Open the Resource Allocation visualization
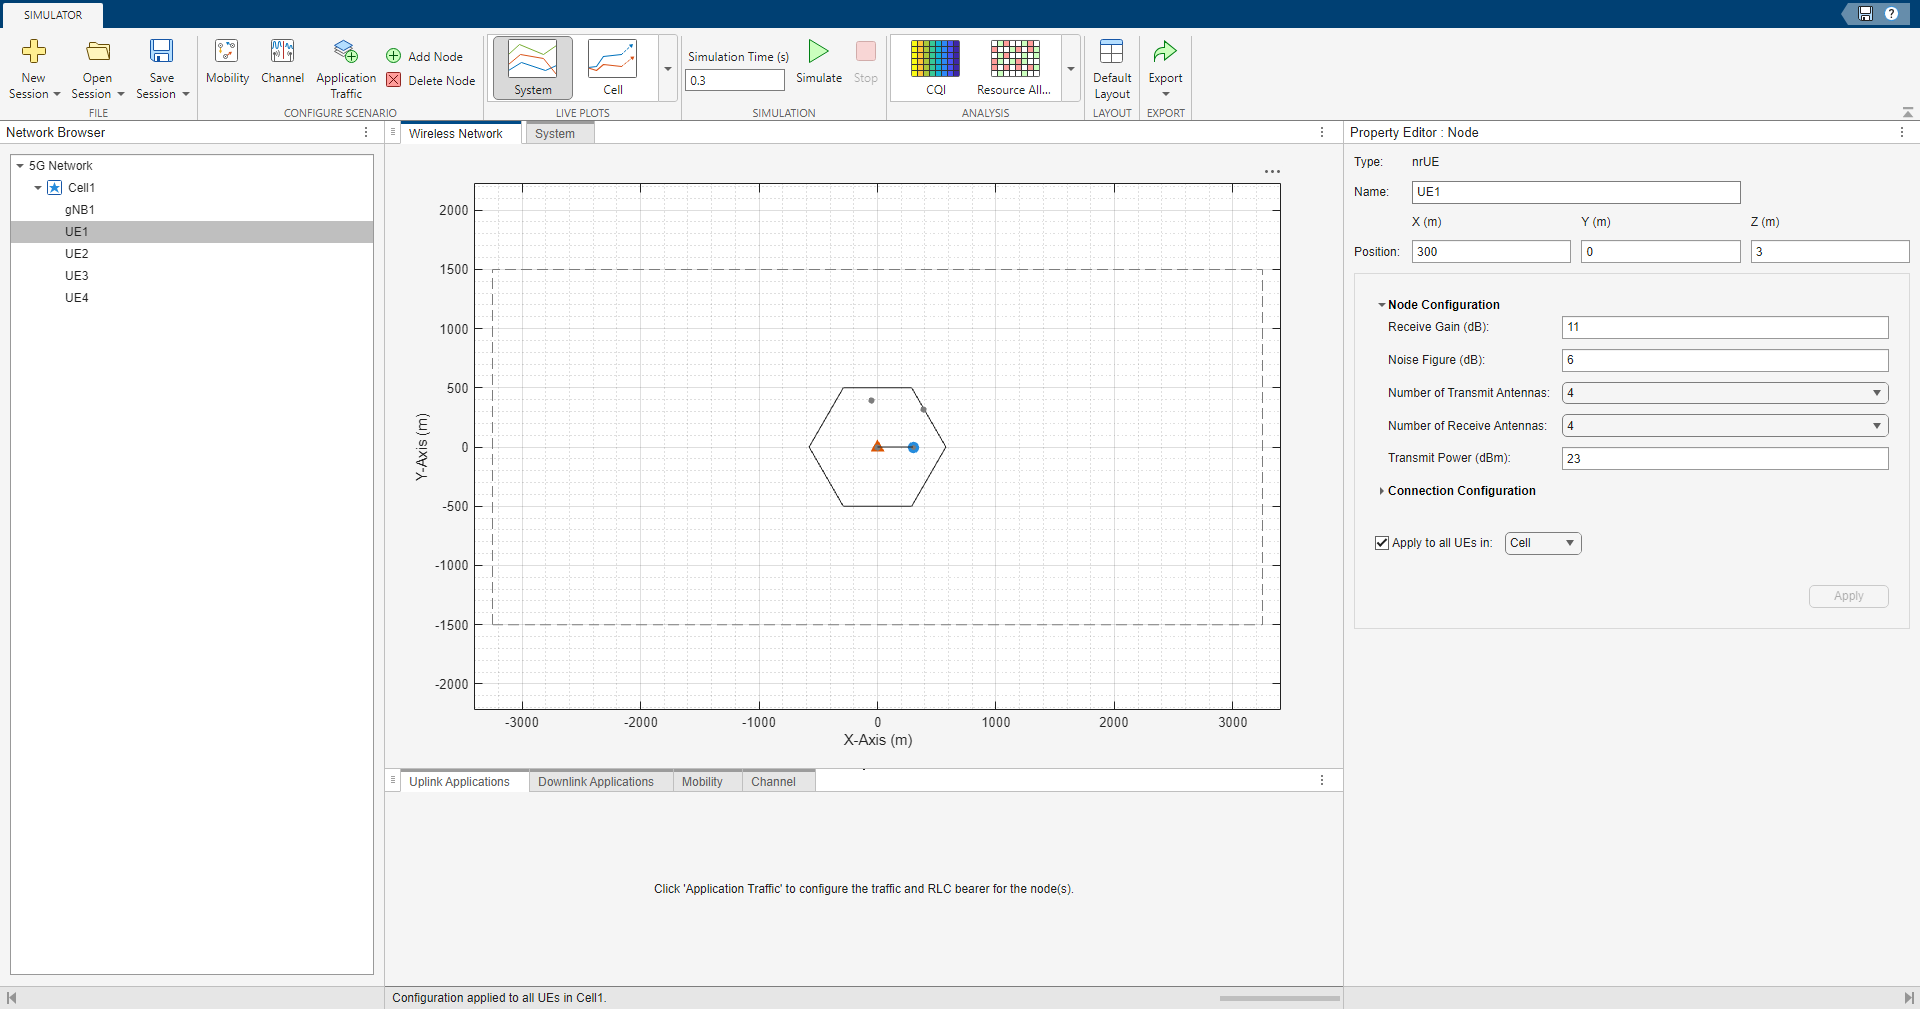Image resolution: width=1920 pixels, height=1009 pixels. (x=1012, y=66)
